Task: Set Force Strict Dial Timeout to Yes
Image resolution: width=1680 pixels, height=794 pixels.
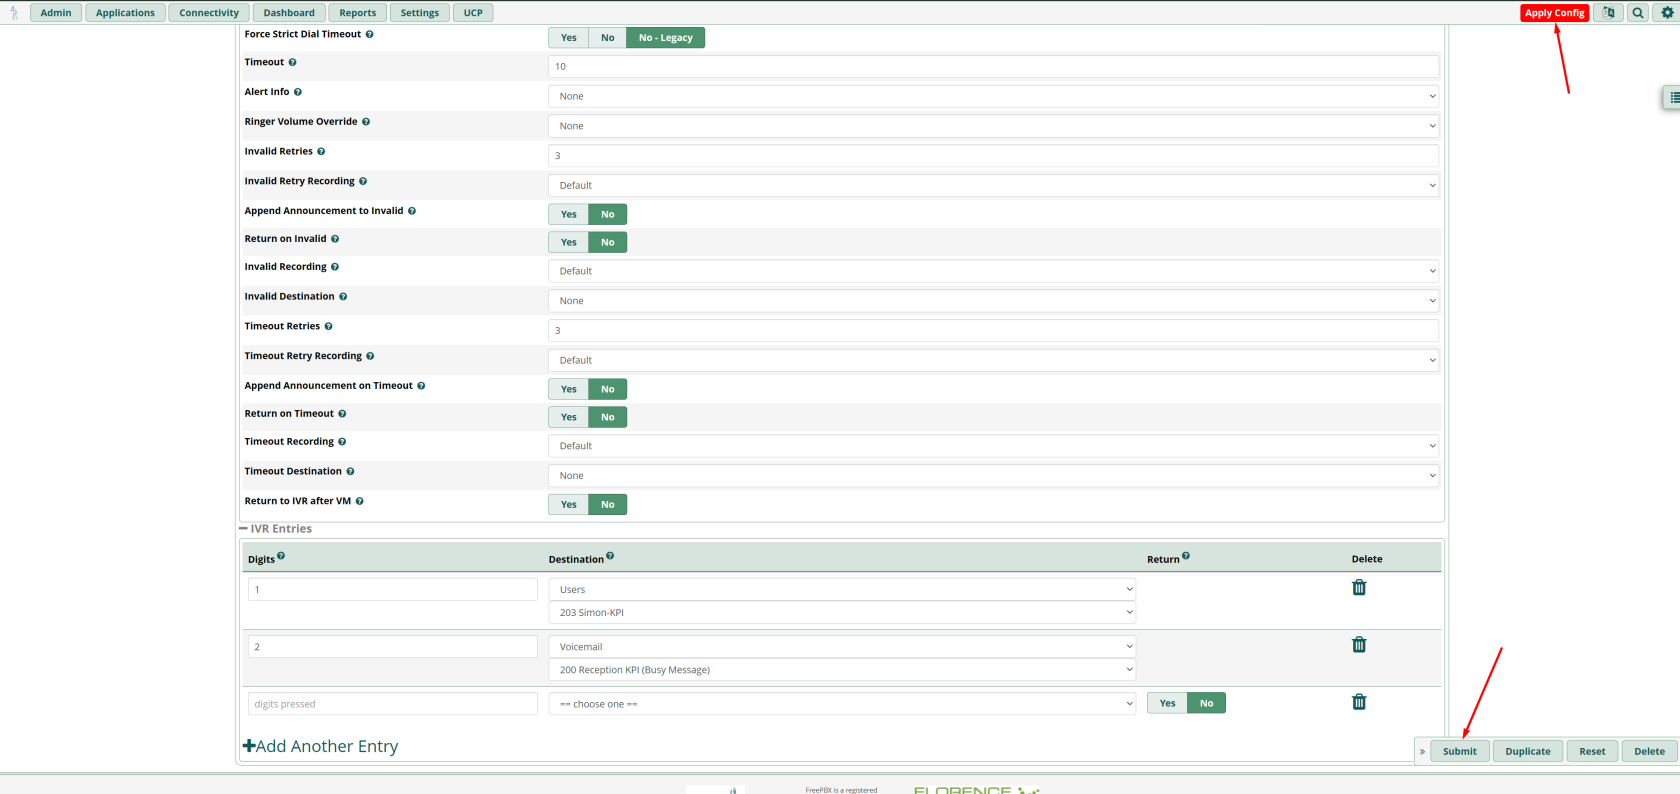Action: [x=569, y=38]
